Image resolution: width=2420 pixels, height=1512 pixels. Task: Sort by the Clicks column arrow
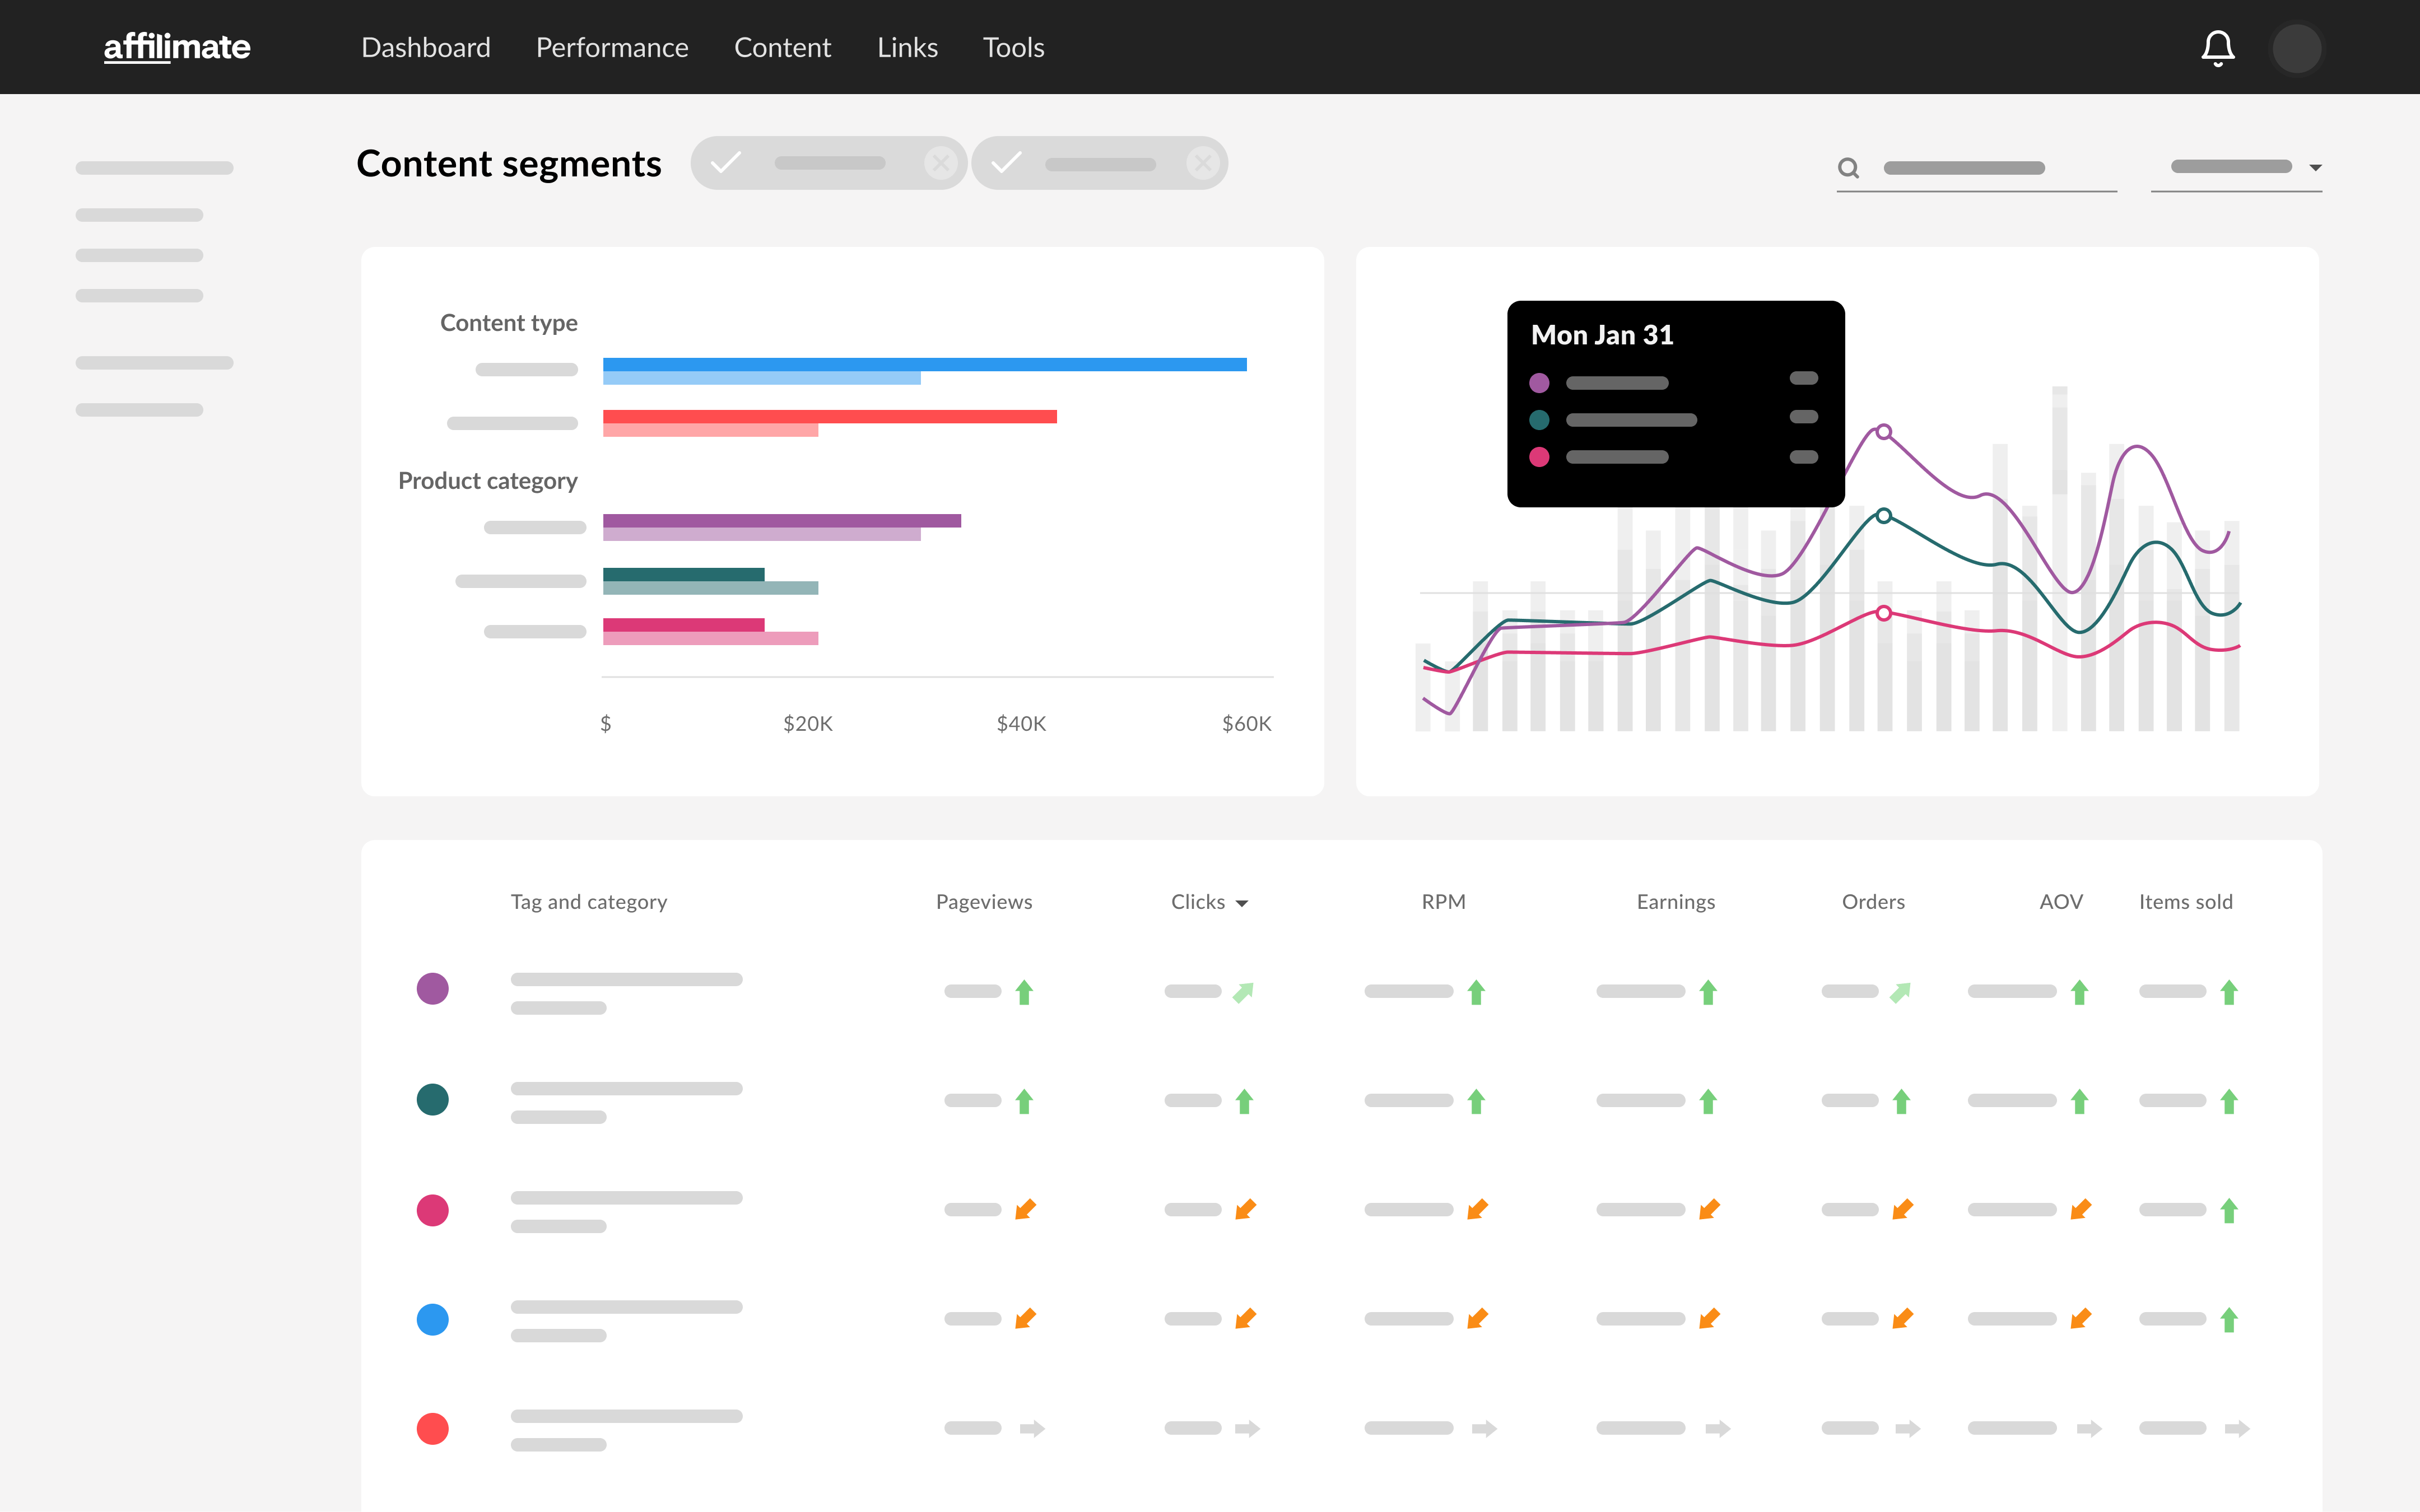pos(1242,903)
